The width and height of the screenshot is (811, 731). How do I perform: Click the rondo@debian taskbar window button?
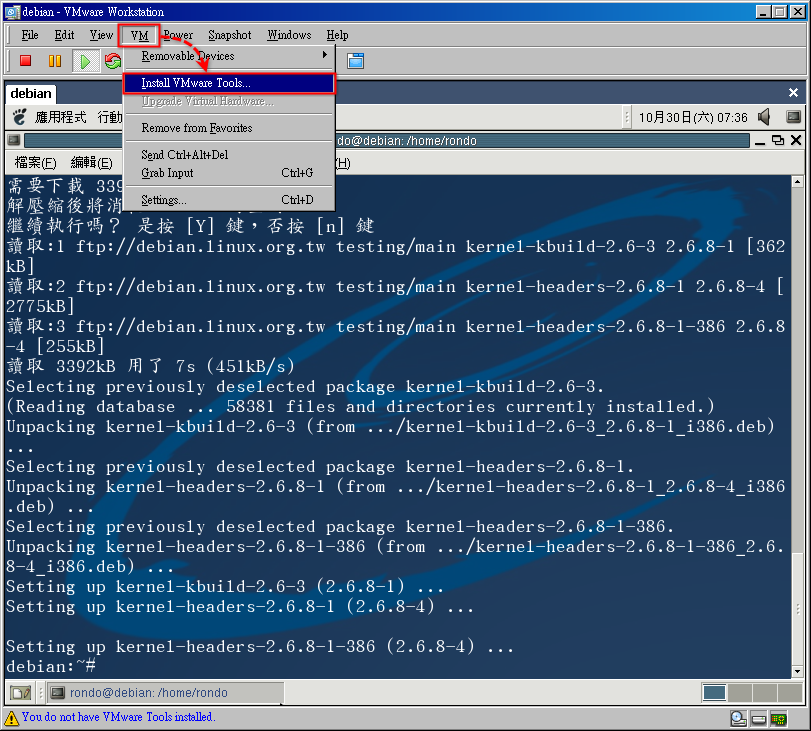click(165, 692)
